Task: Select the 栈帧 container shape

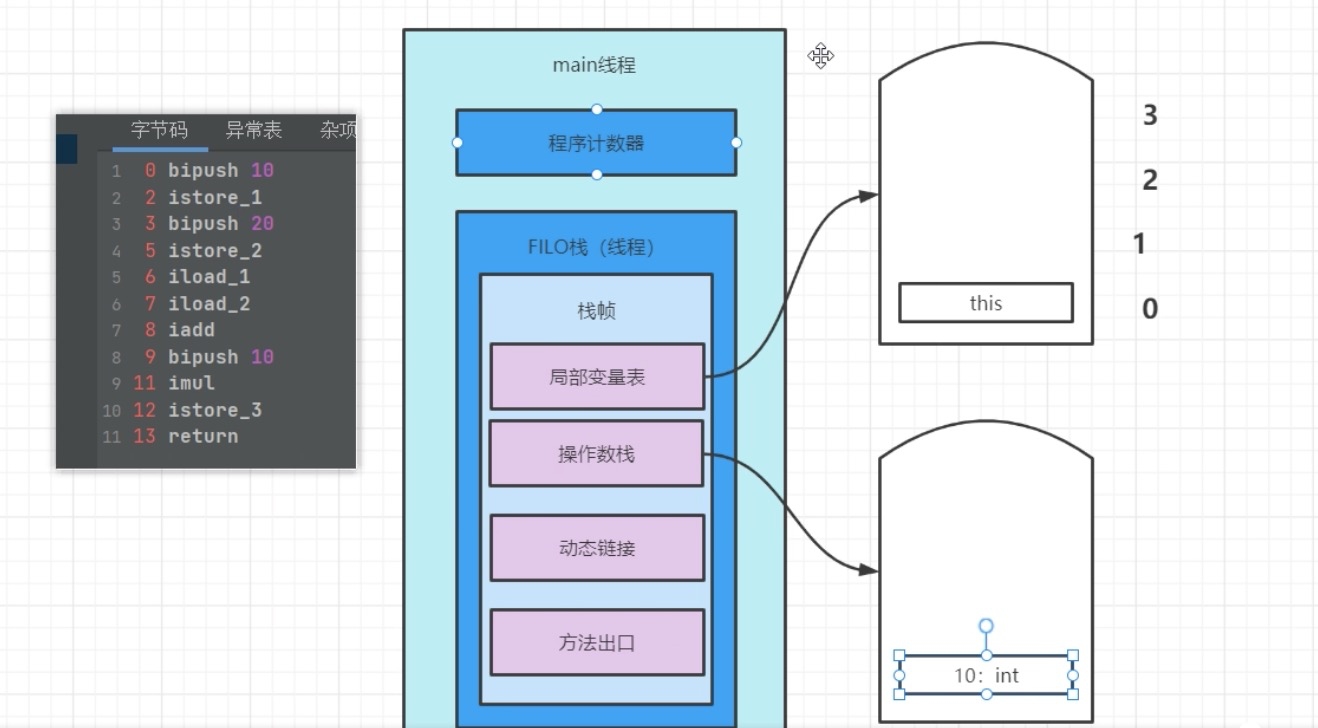Action: 597,310
